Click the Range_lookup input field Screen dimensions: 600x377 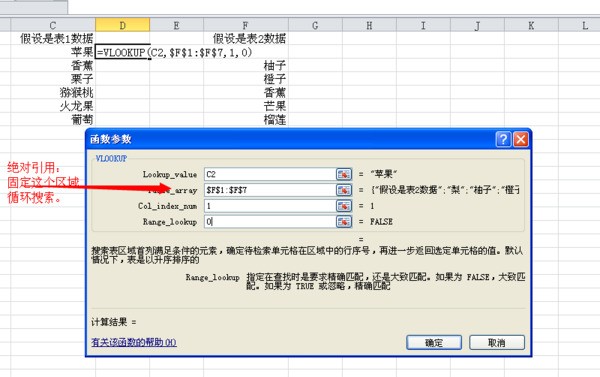tap(270, 222)
